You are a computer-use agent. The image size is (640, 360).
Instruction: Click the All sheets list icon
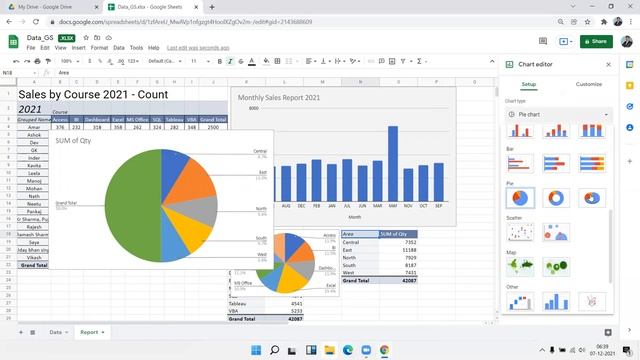pos(33,332)
